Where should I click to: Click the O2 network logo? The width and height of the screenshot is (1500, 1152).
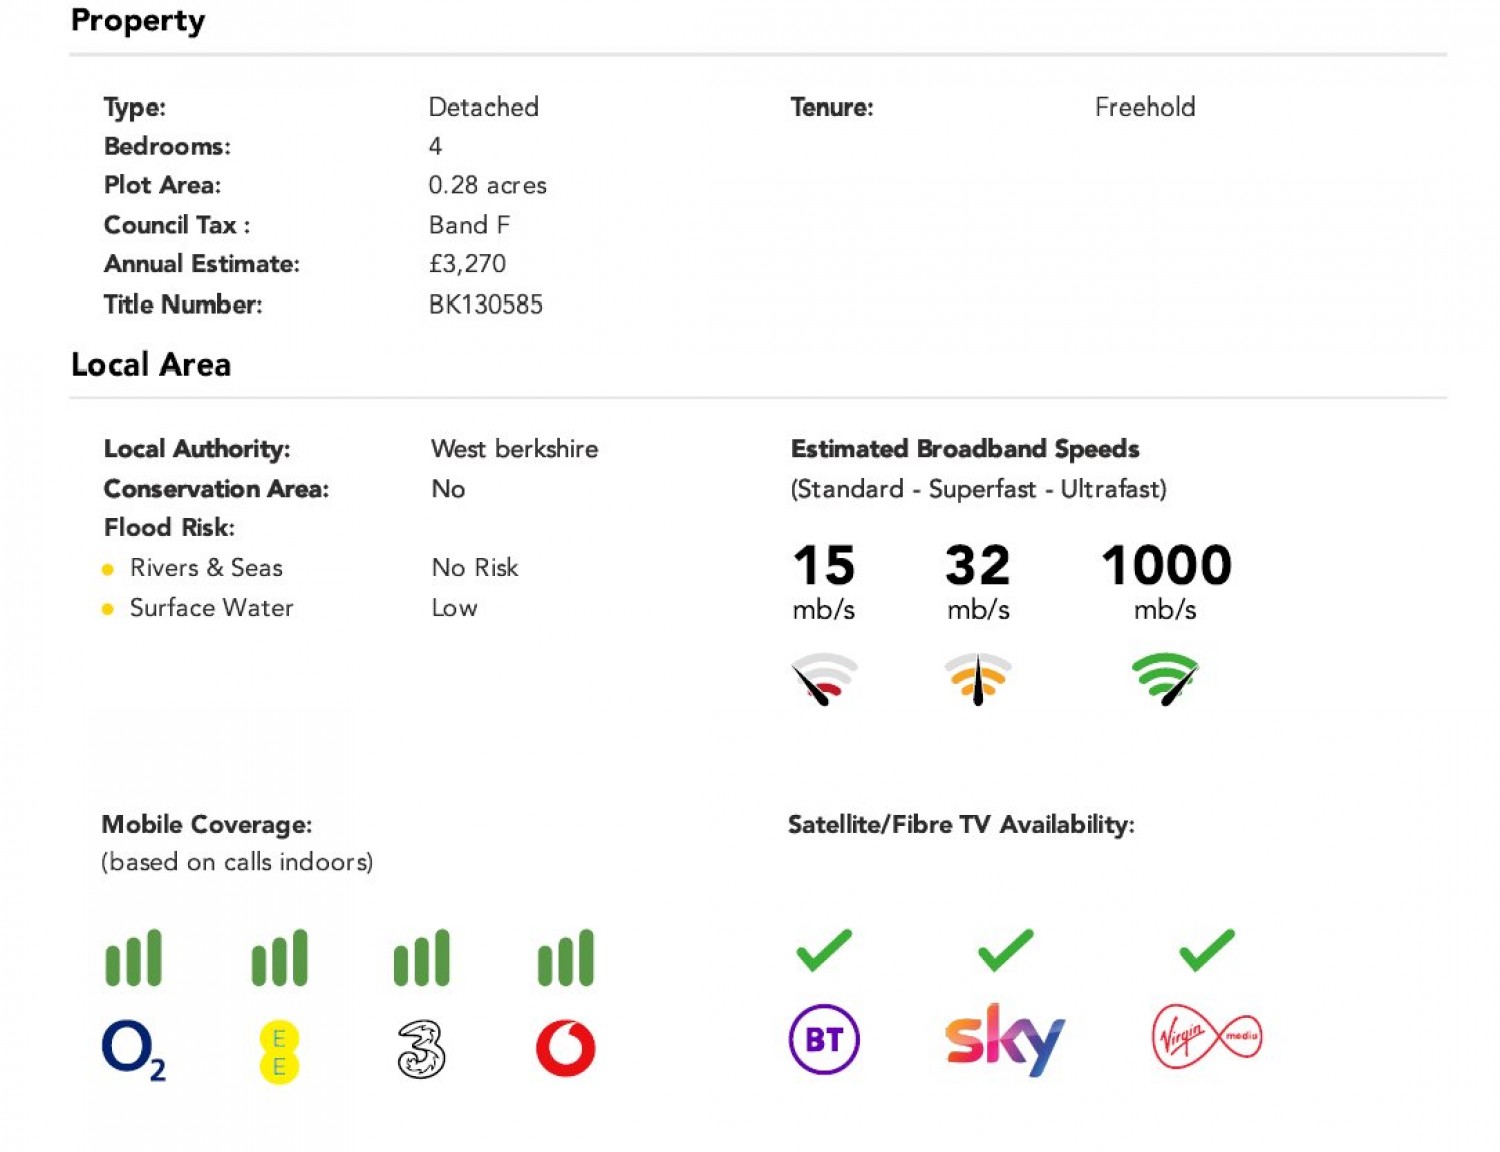point(134,1050)
